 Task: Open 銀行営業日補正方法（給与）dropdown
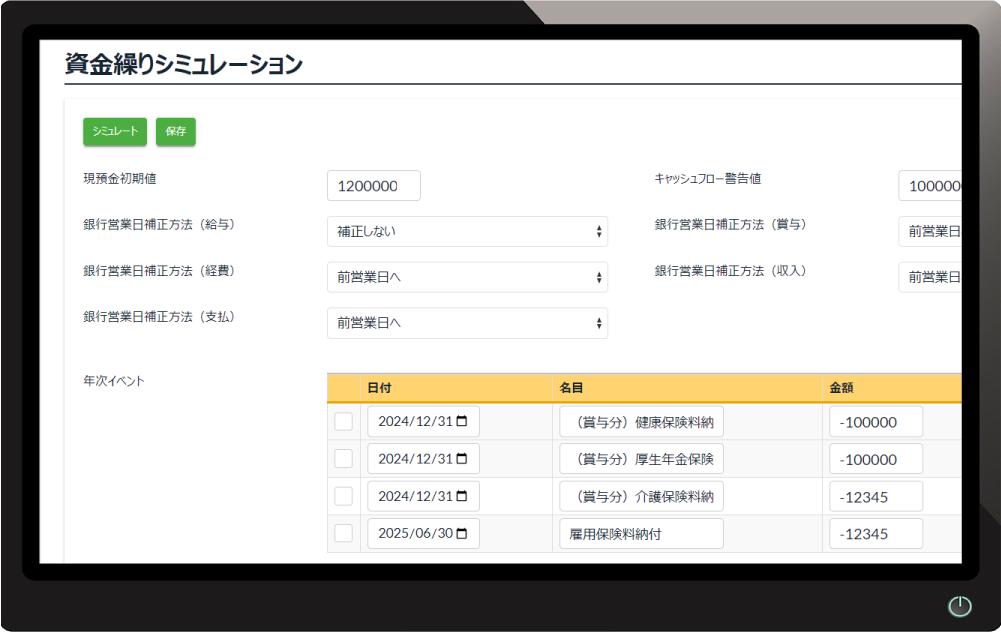point(467,232)
